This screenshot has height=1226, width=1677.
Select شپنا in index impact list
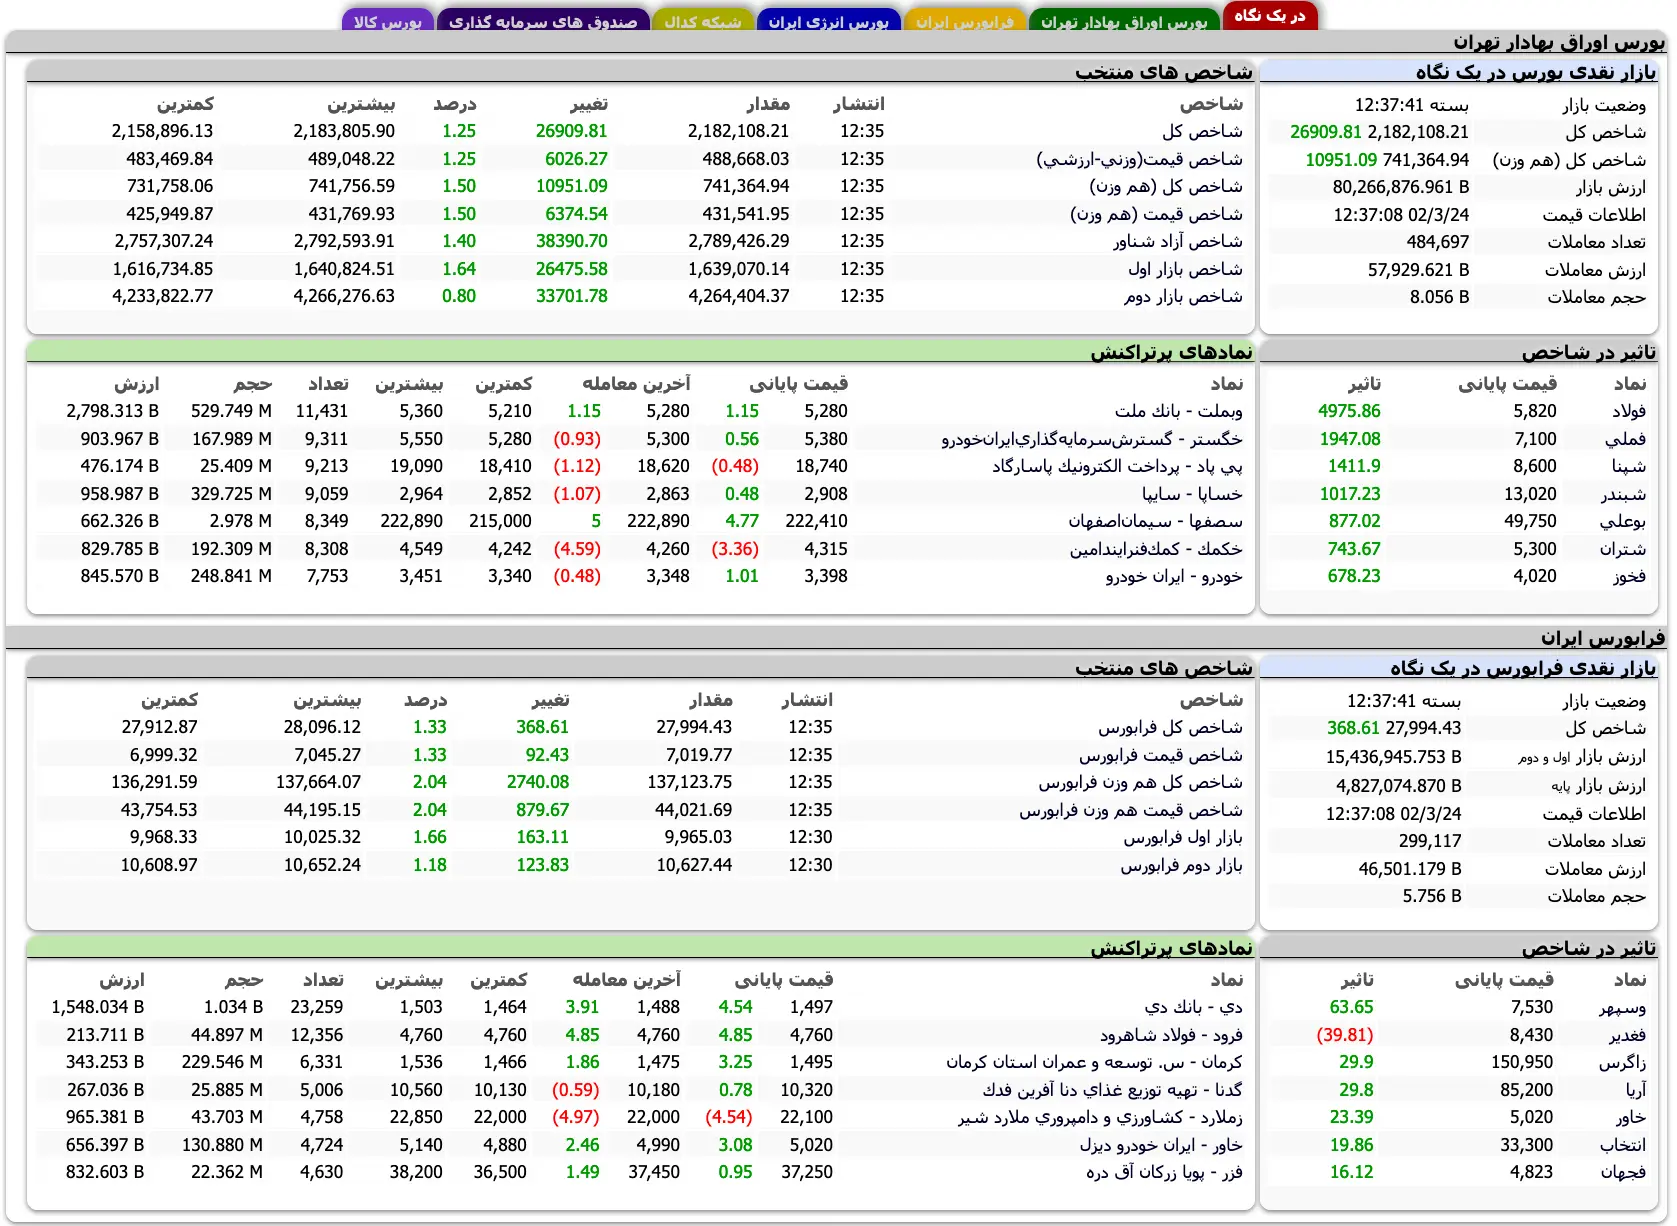(1628, 466)
